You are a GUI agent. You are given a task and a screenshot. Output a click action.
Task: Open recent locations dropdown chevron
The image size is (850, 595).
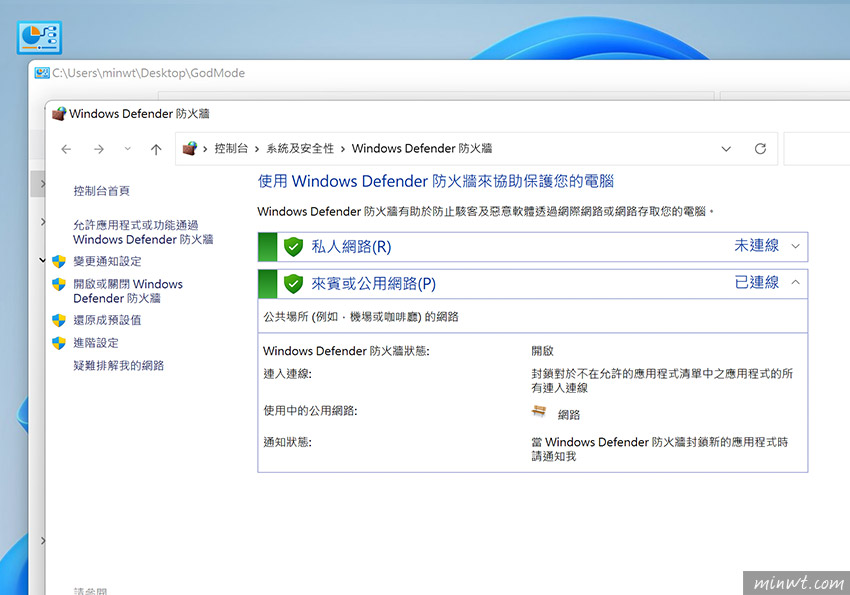pos(127,148)
